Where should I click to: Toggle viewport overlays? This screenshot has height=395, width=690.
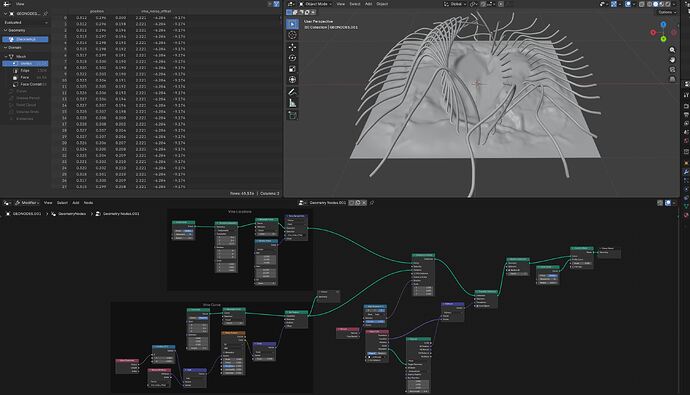[628, 4]
